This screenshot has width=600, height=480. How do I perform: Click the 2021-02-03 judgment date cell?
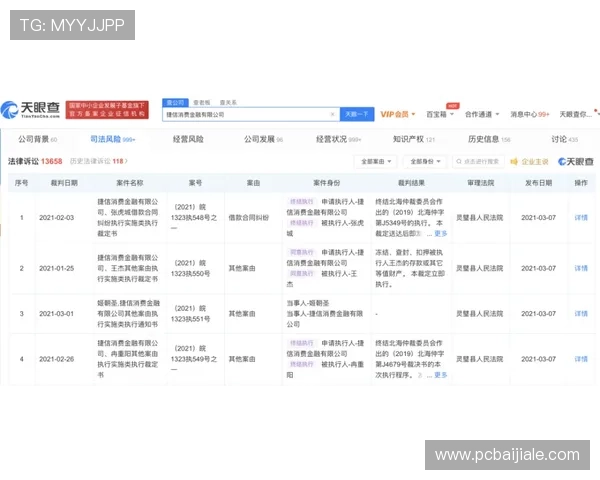pos(56,217)
